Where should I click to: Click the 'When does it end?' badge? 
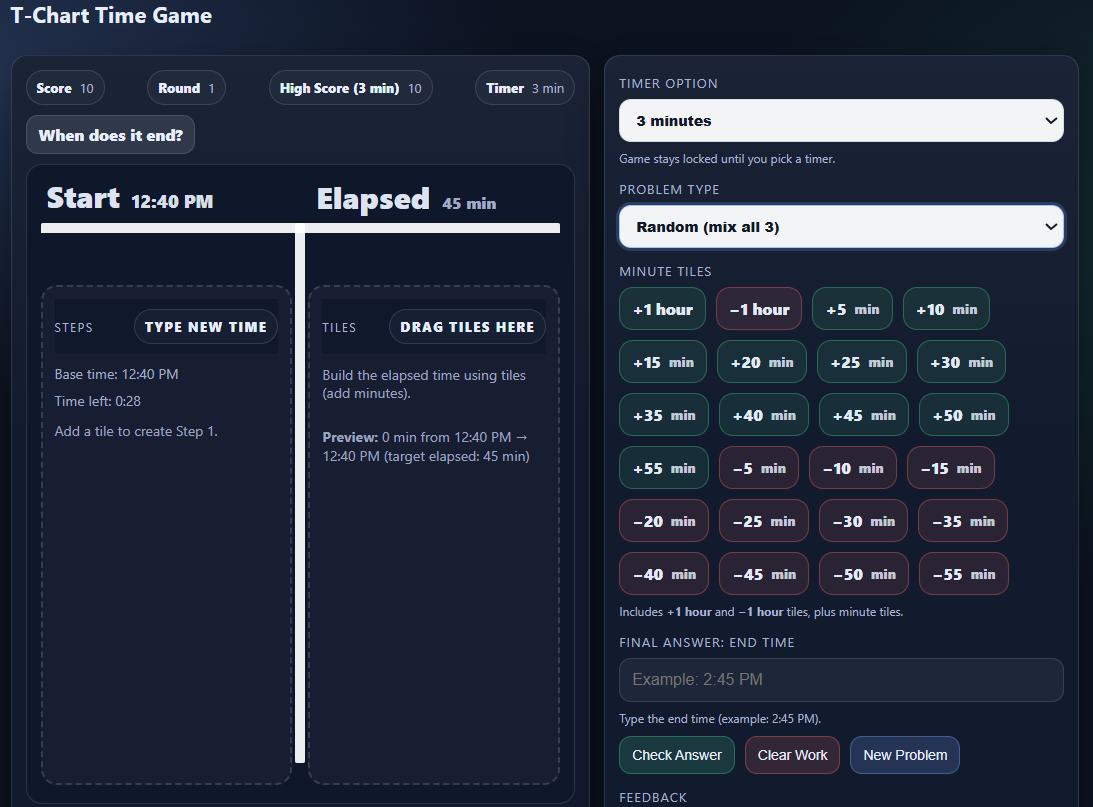click(110, 135)
